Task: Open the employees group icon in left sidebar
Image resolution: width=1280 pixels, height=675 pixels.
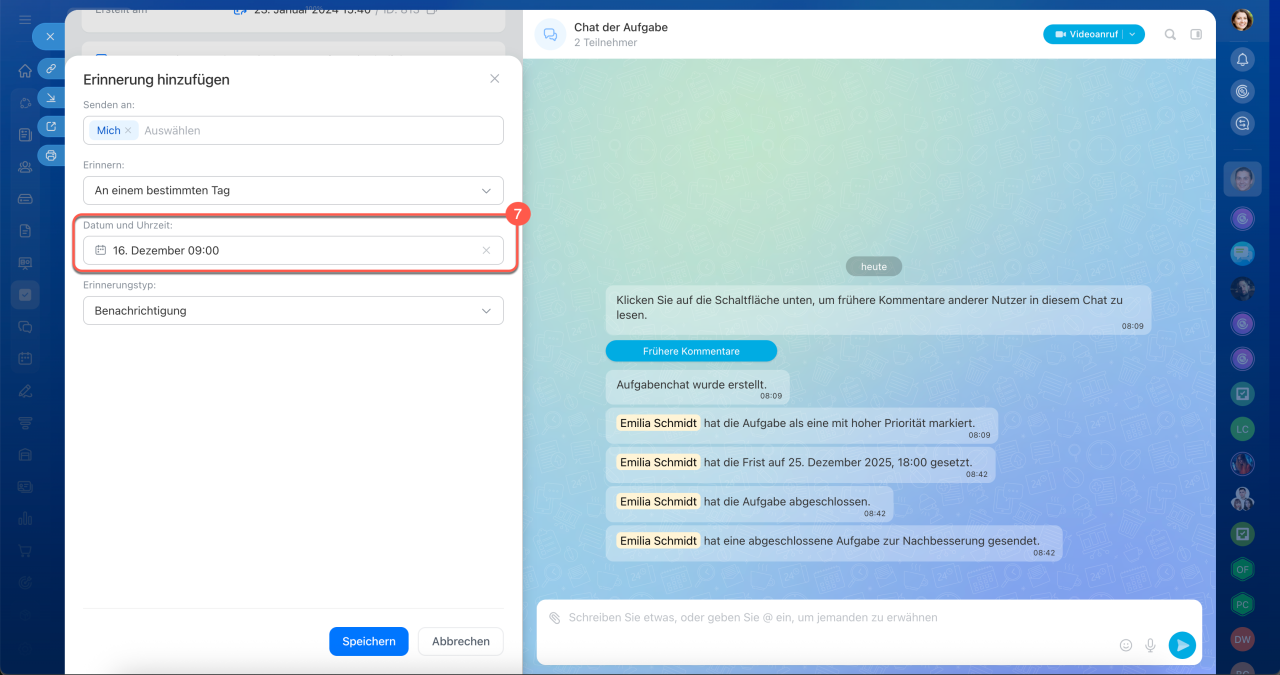Action: coord(25,167)
